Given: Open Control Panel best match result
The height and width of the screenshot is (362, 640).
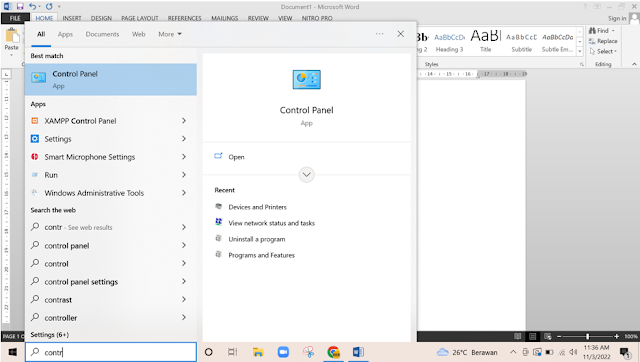Looking at the screenshot, I should point(111,80).
